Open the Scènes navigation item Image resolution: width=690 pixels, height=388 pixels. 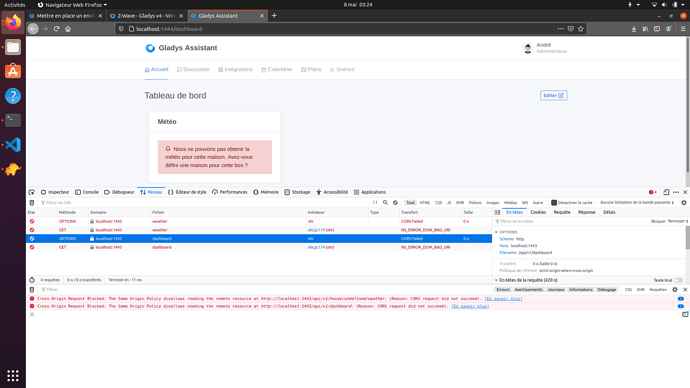(x=342, y=70)
